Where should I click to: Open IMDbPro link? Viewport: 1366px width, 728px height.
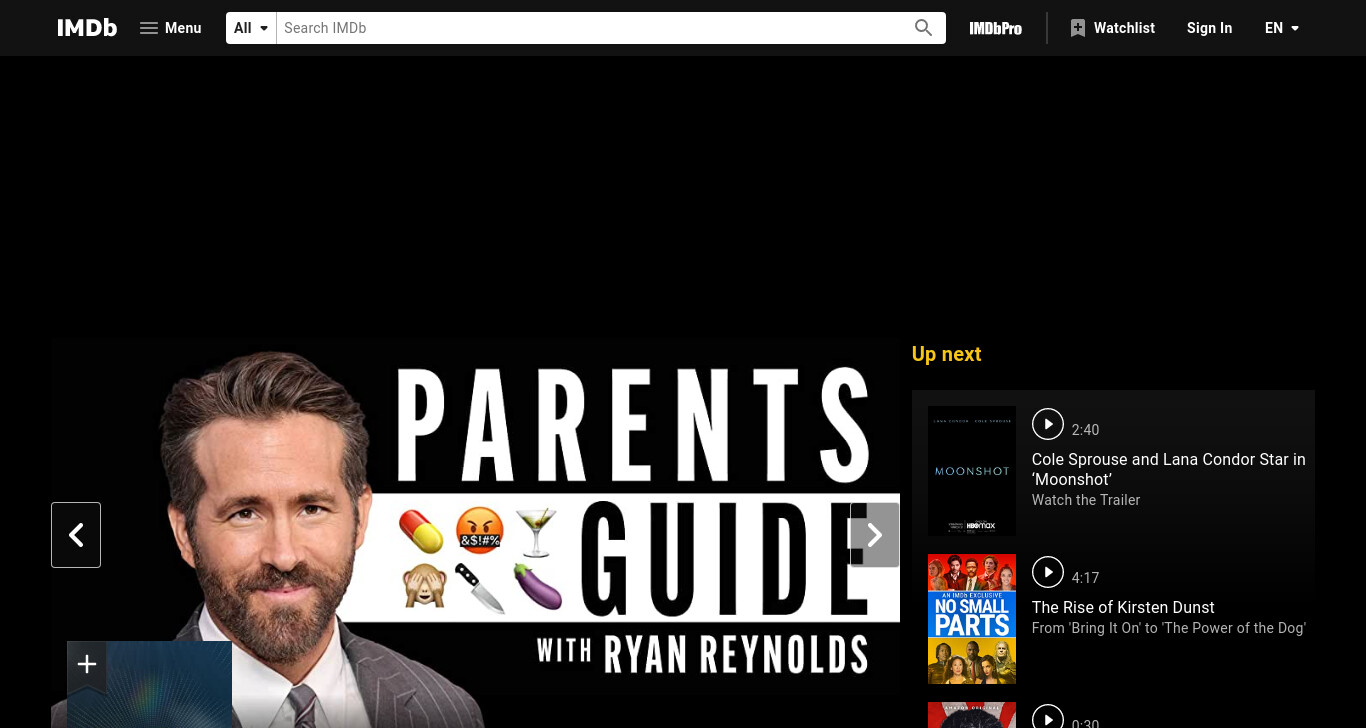pos(995,28)
